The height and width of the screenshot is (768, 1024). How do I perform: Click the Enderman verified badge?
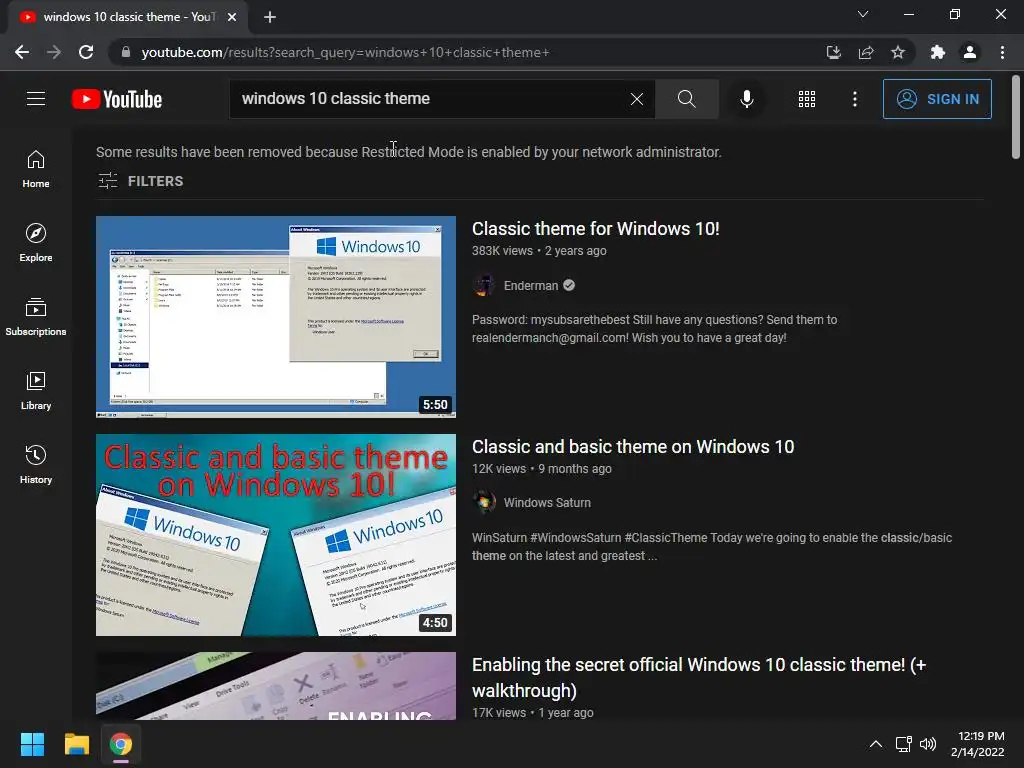click(x=569, y=285)
